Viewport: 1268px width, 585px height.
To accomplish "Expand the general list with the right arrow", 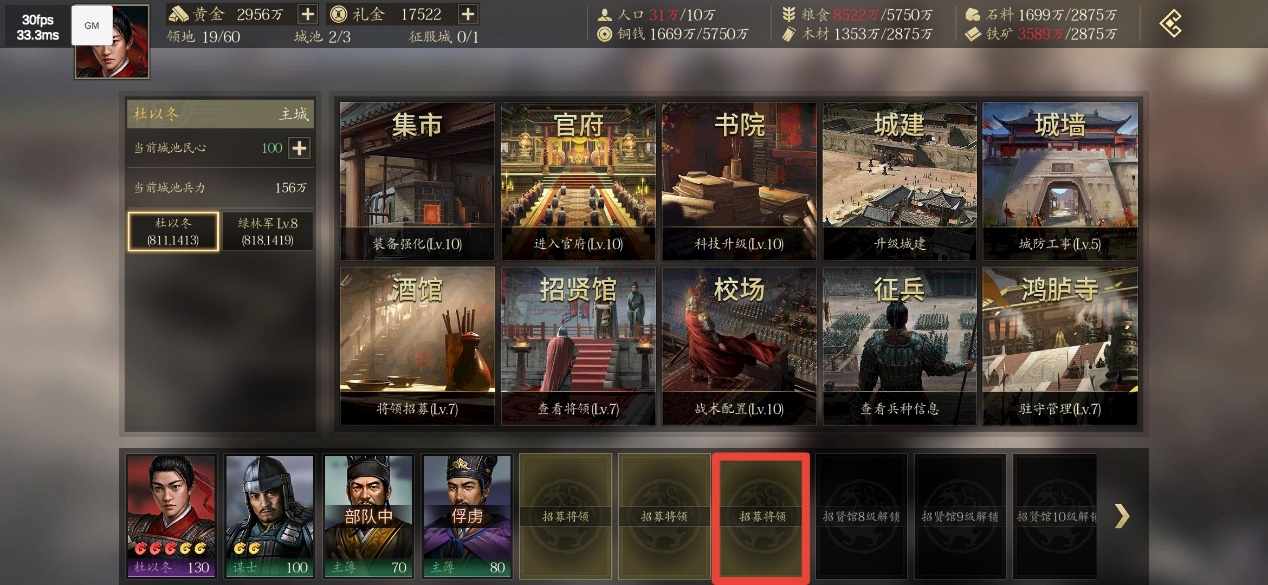I will [1122, 516].
